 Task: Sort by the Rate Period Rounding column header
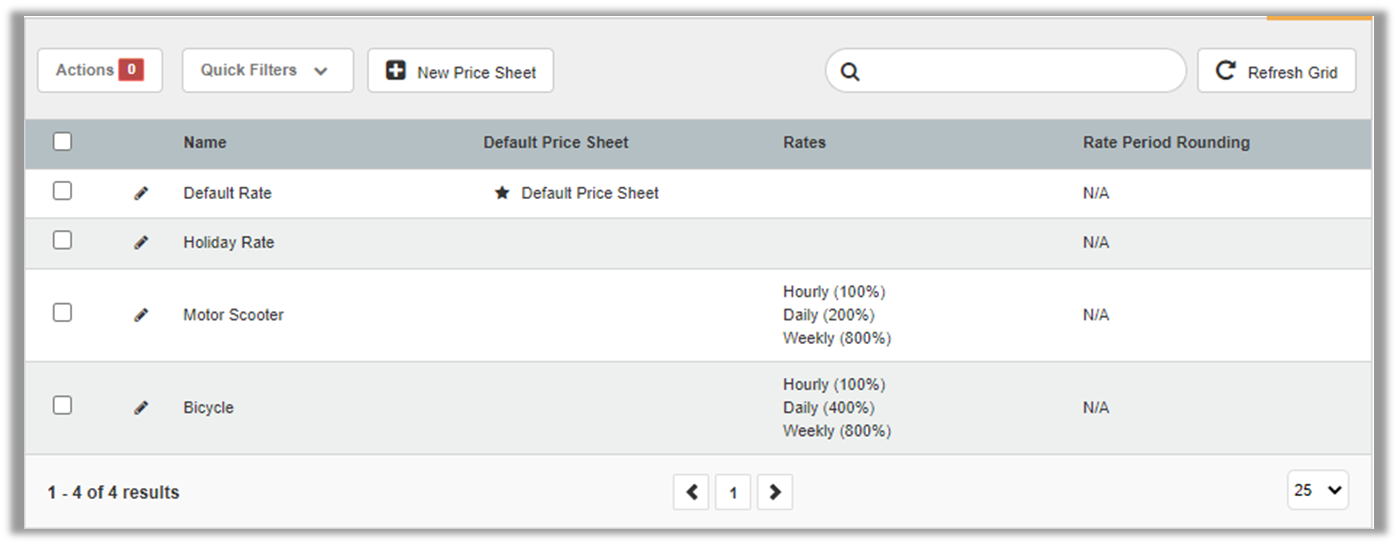1166,143
